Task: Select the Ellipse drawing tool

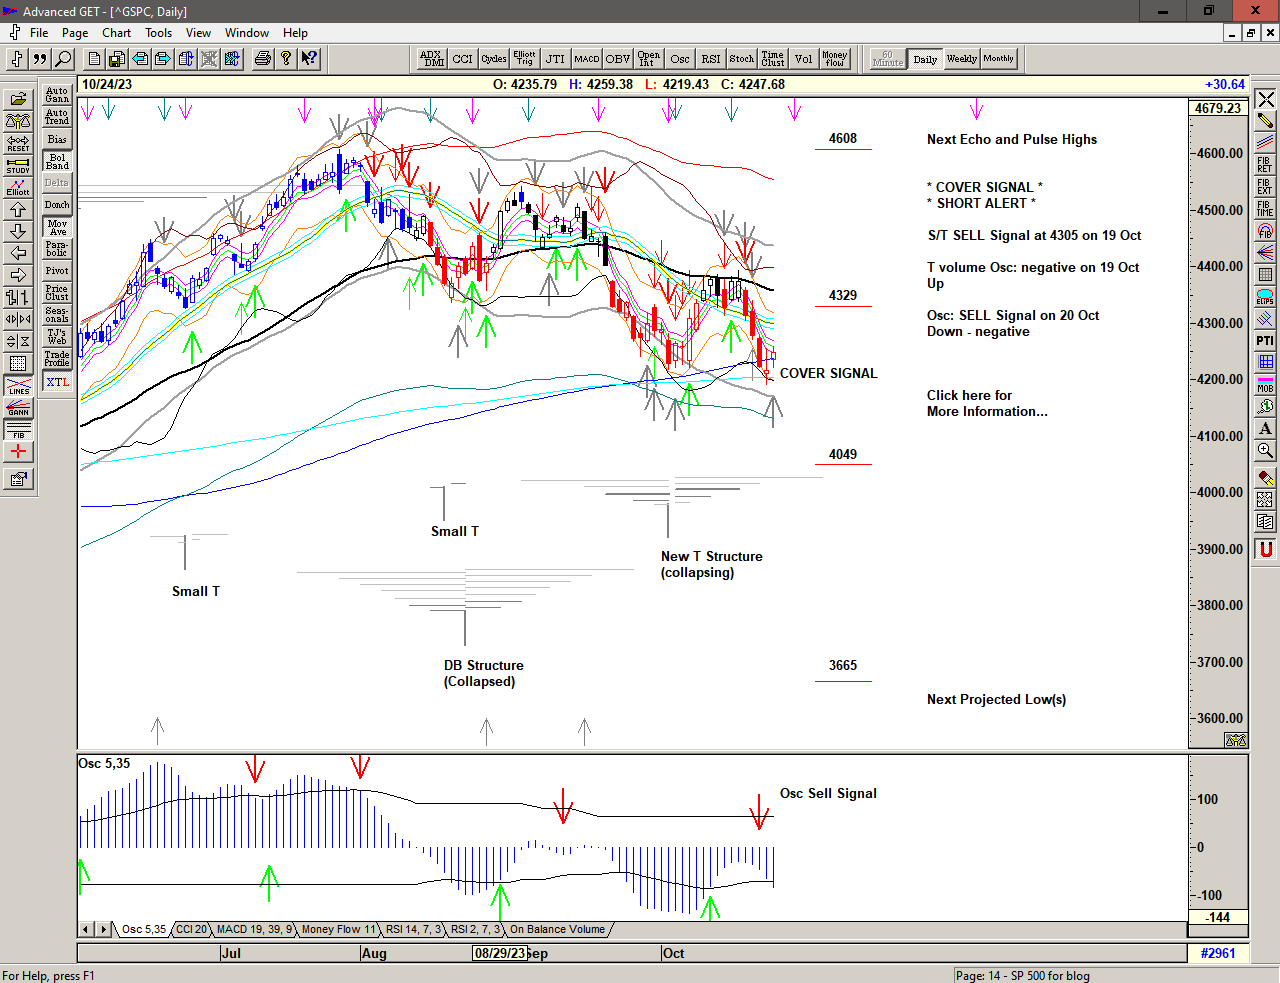Action: [x=1265, y=297]
